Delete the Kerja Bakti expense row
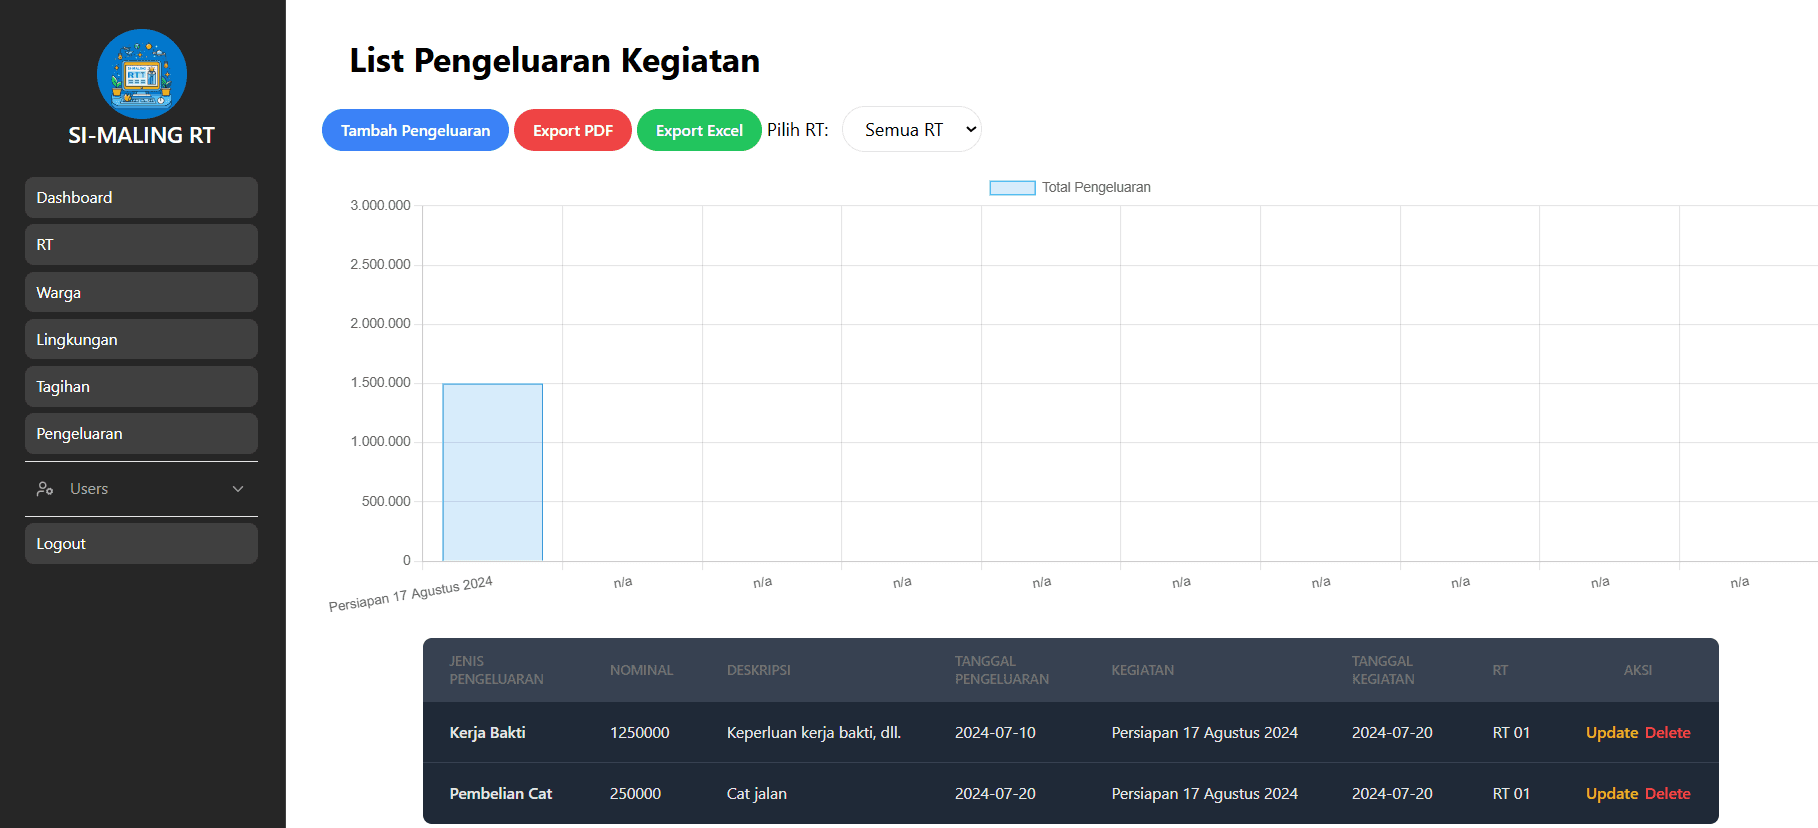The height and width of the screenshot is (828, 1818). pos(1668,733)
